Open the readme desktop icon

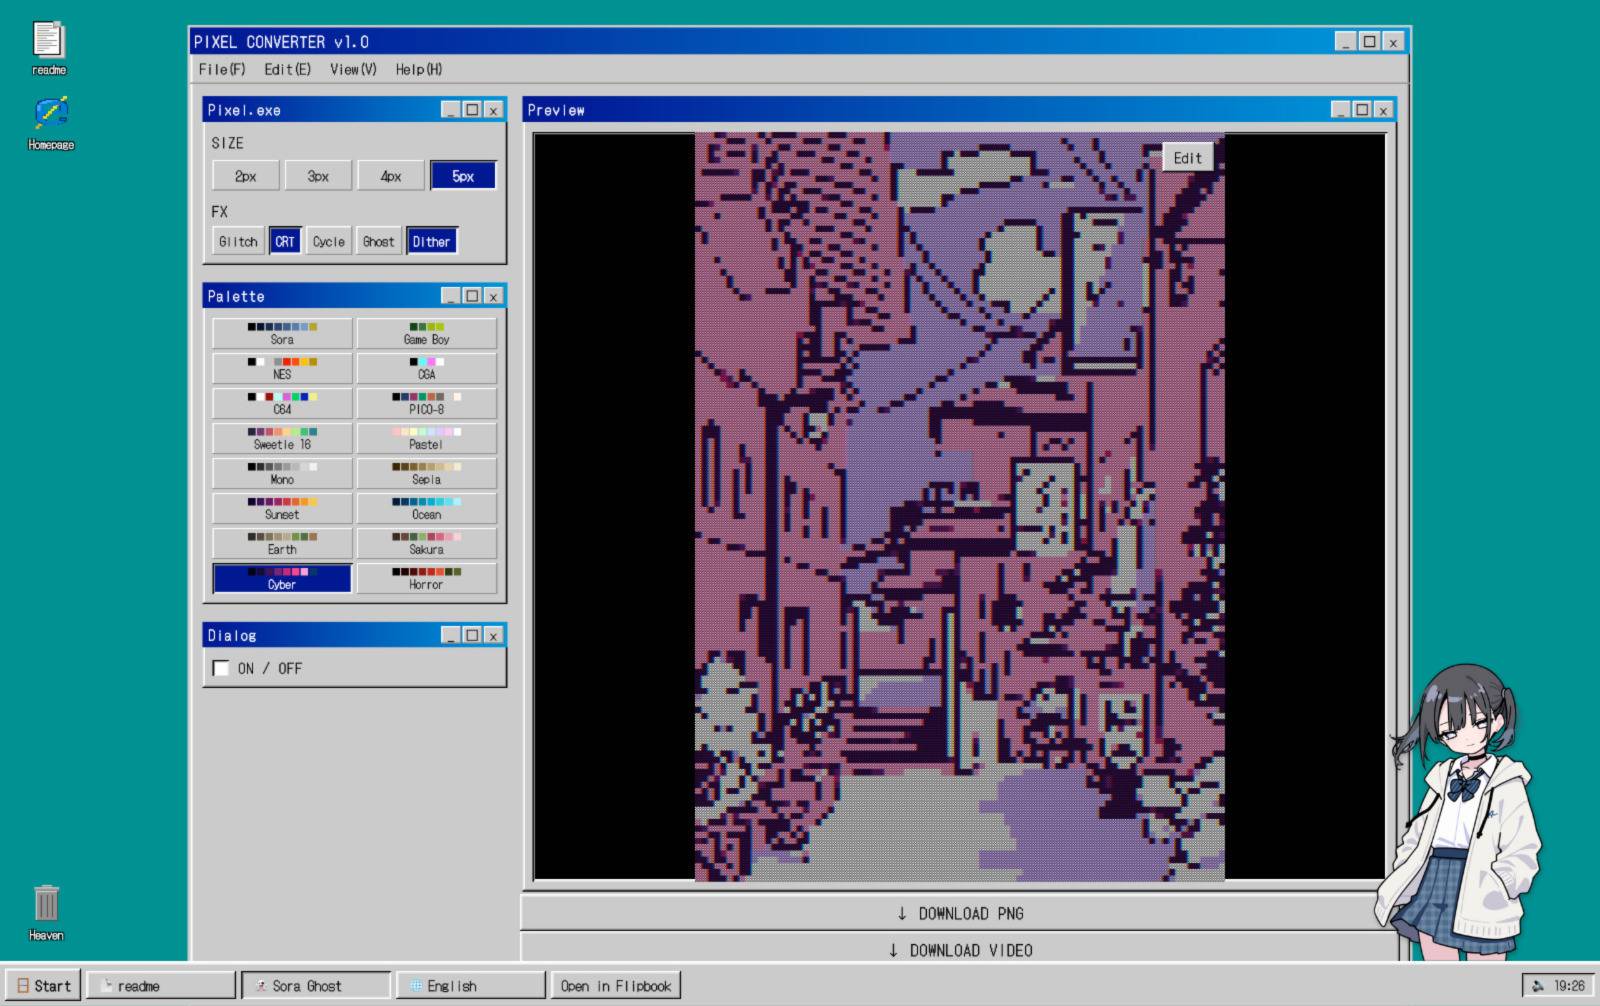(x=48, y=47)
